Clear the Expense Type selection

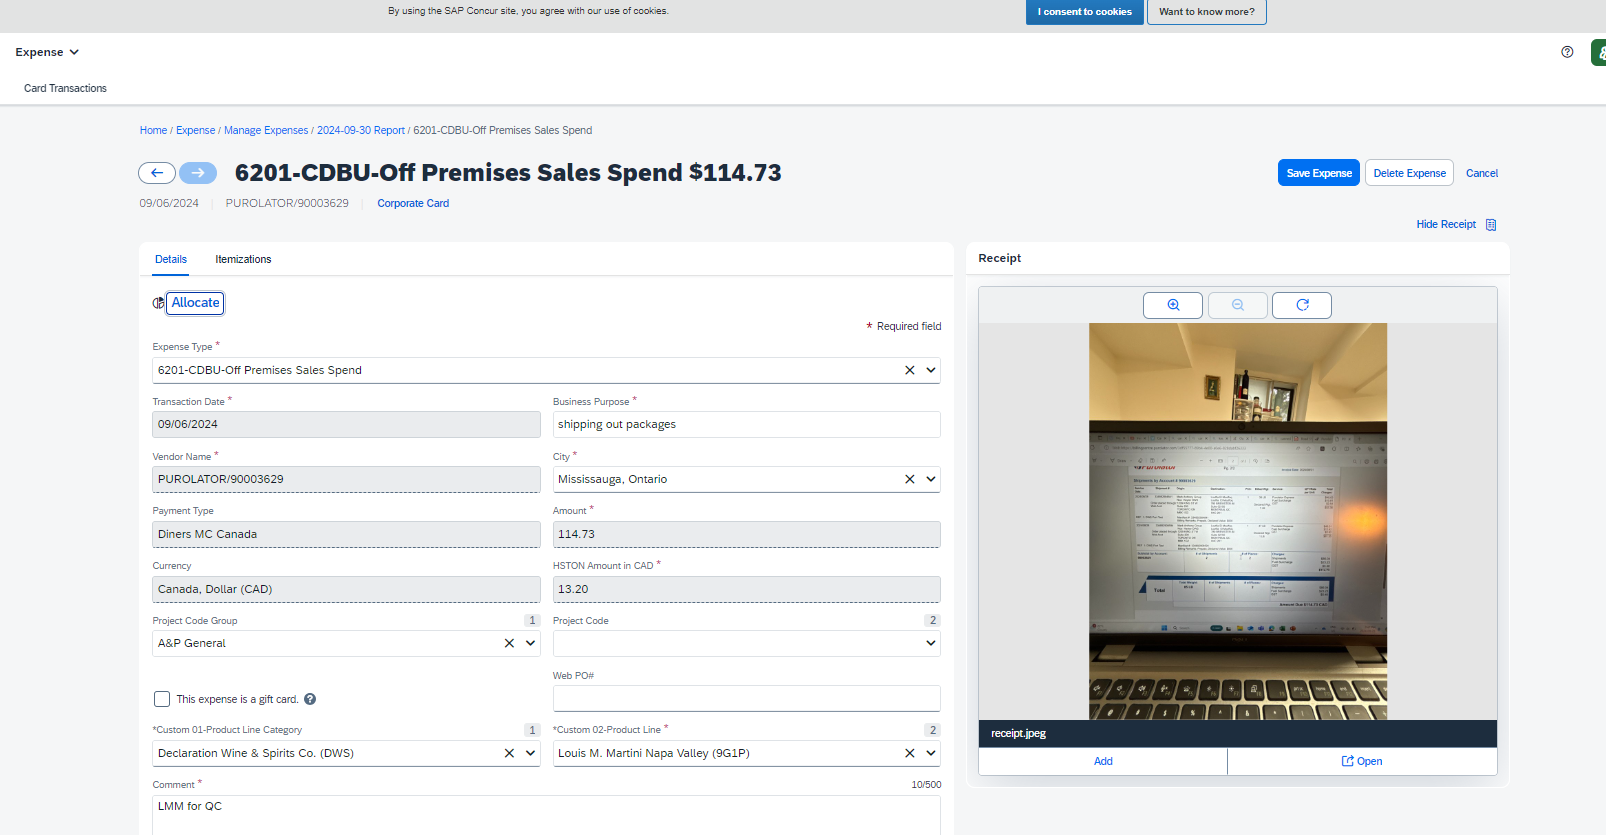click(909, 370)
